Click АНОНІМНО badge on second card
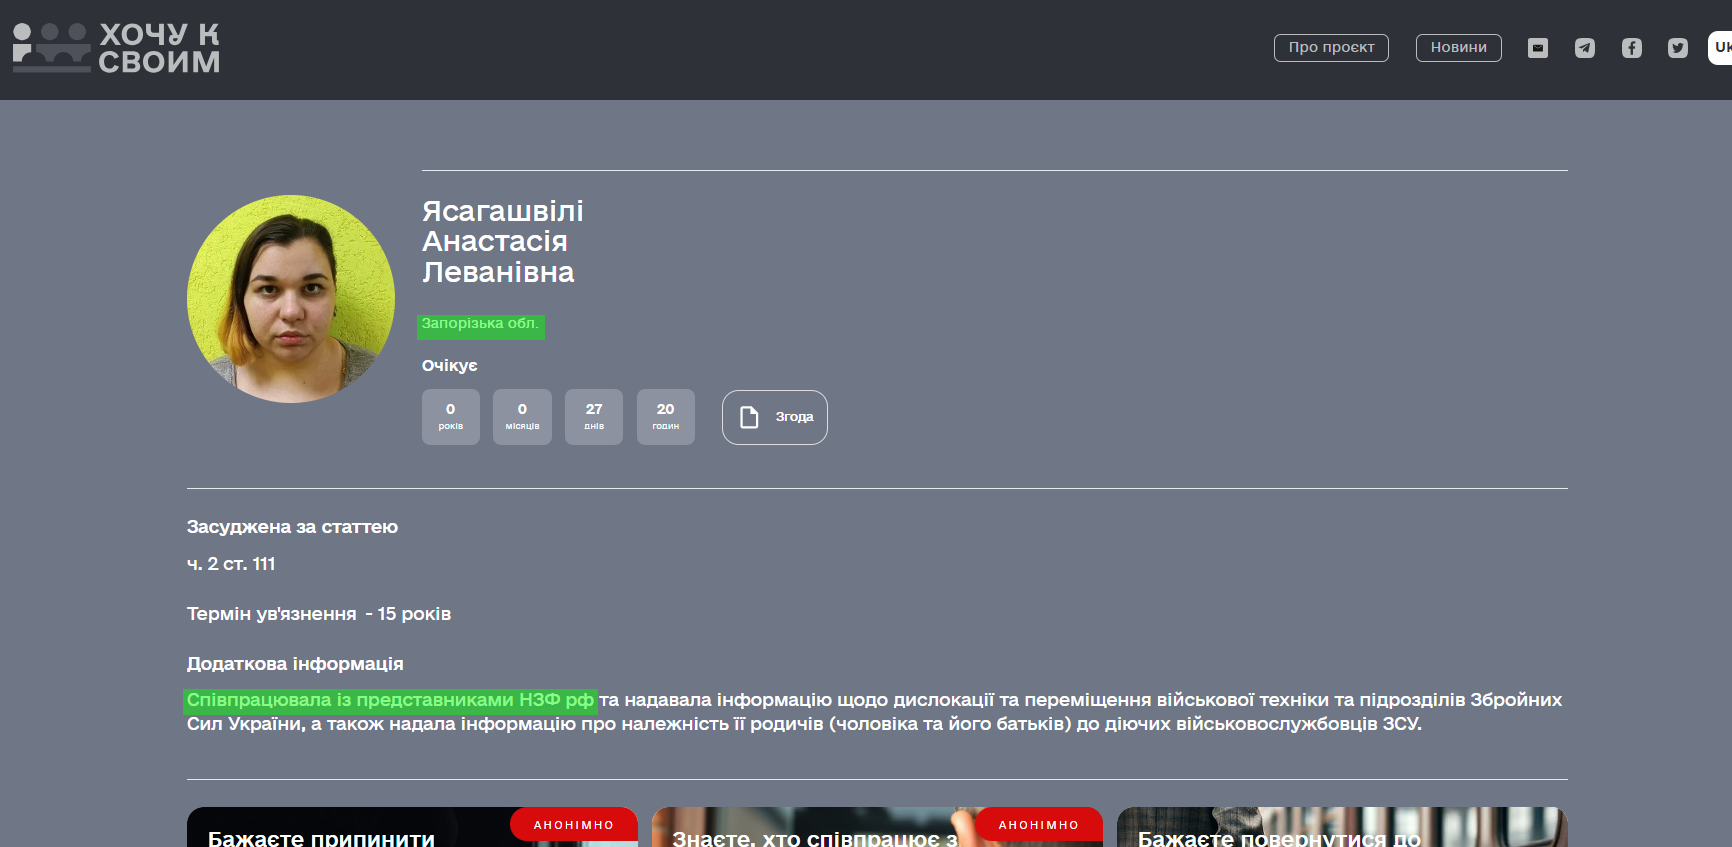 [1038, 825]
